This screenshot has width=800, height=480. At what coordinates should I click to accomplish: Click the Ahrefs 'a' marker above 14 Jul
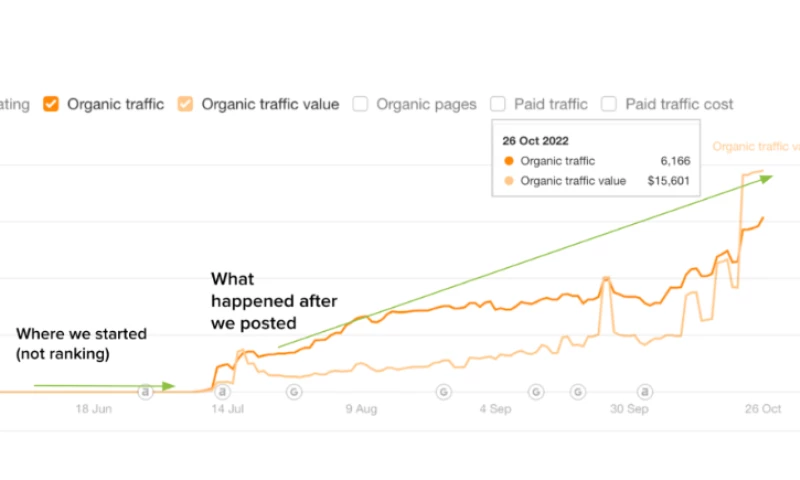pyautogui.click(x=222, y=391)
